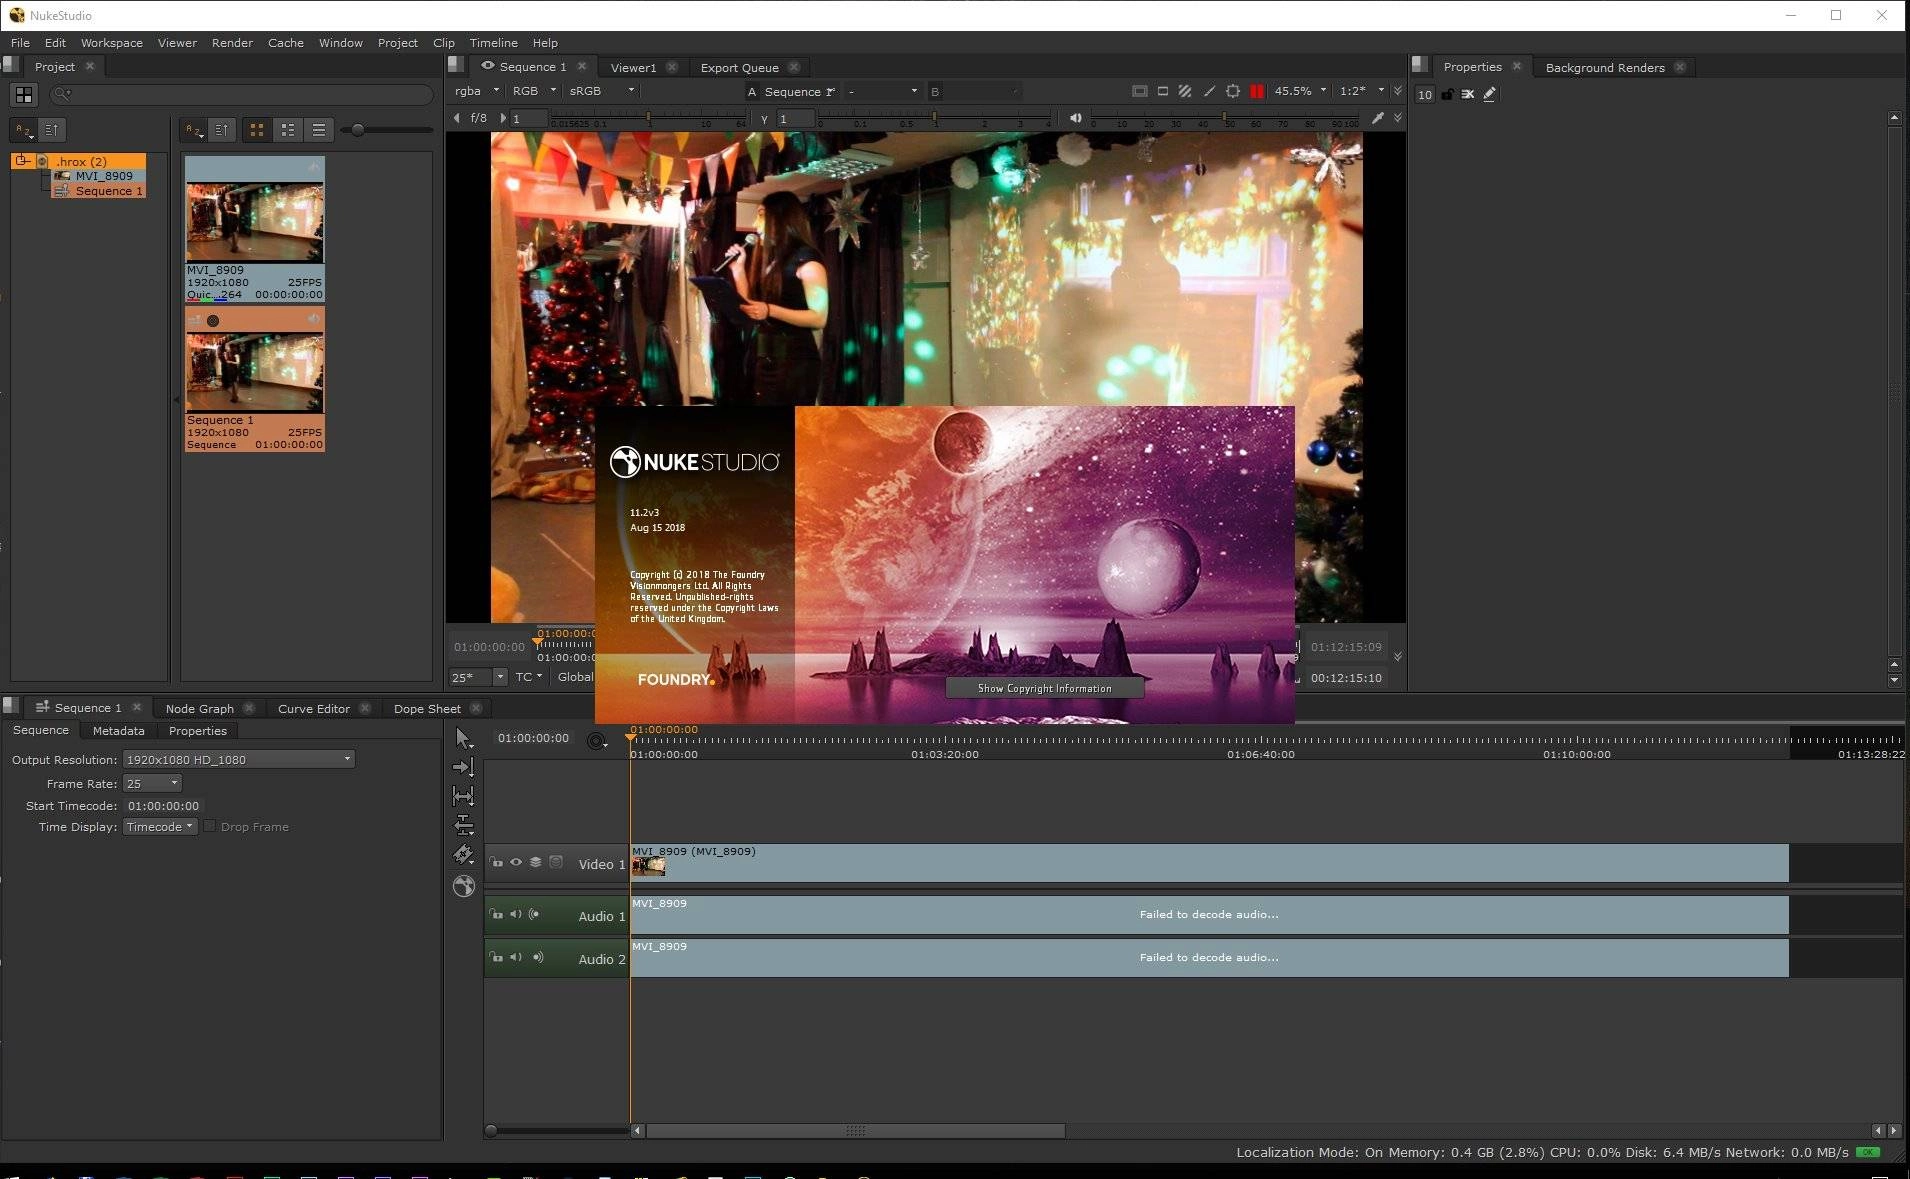This screenshot has width=1910, height=1179.
Task: Click the viewer color picker eyedropper icon
Action: coord(1378,118)
